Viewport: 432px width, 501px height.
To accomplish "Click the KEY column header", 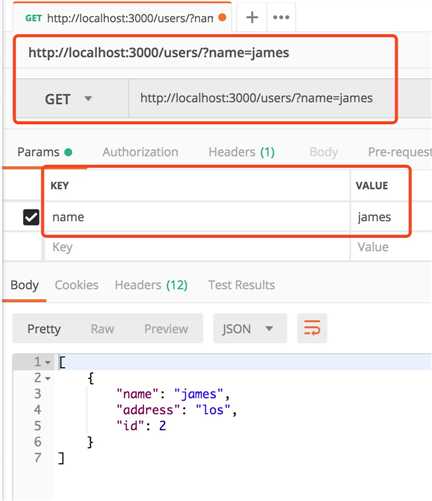I will (x=60, y=186).
